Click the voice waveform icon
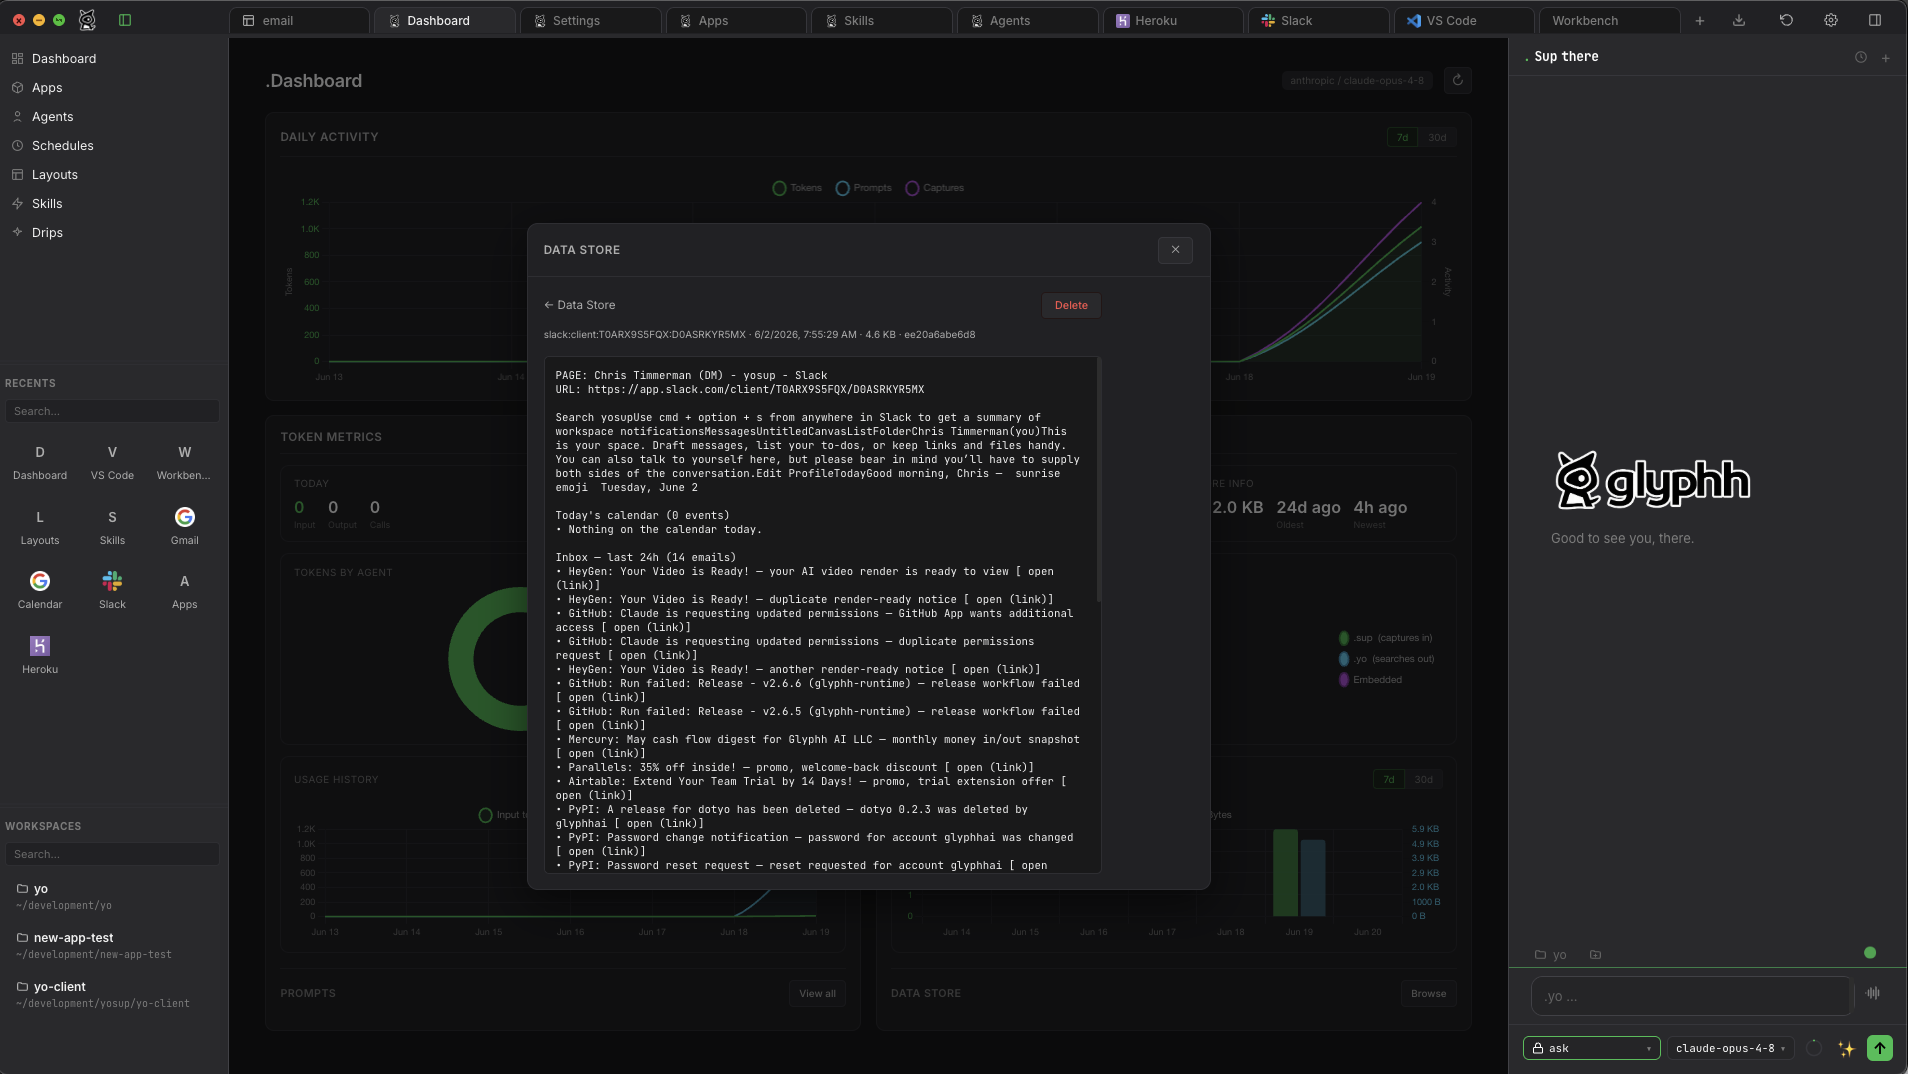 pos(1873,993)
